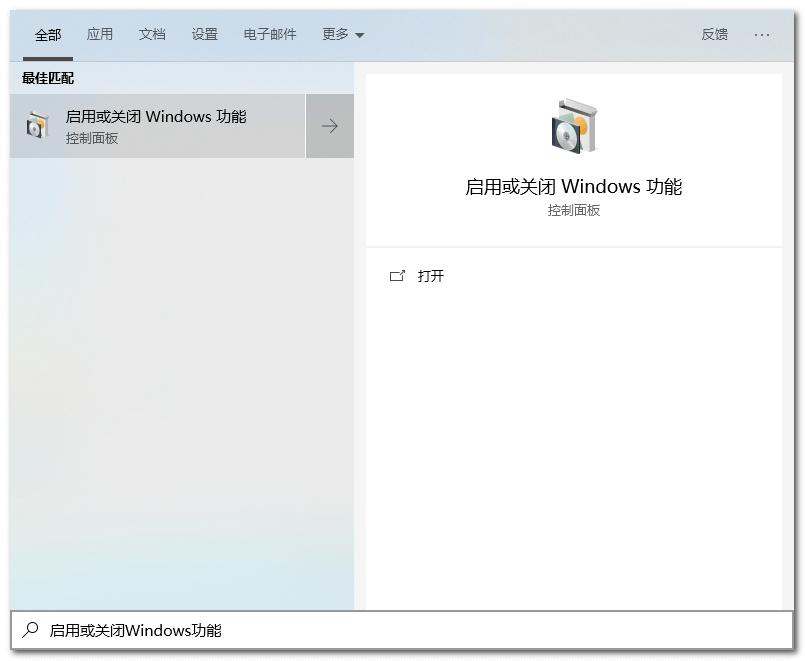The image size is (805, 661).
Task: Click the large Windows Features icon in preview pane
Action: (573, 126)
